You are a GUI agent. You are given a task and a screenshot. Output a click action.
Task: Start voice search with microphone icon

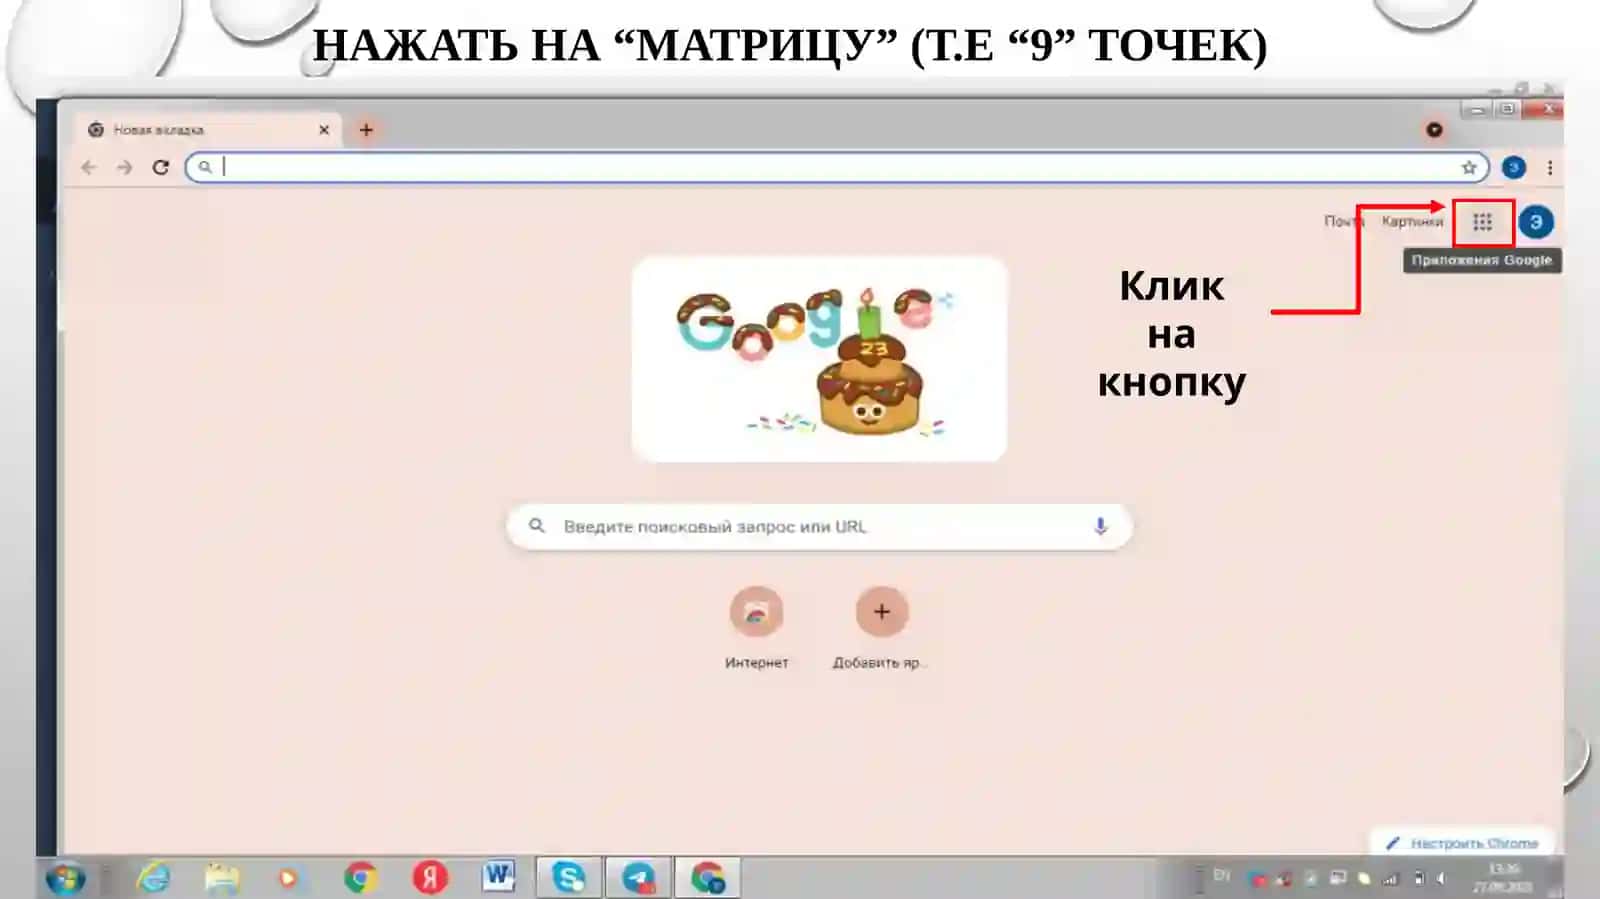pos(1100,526)
